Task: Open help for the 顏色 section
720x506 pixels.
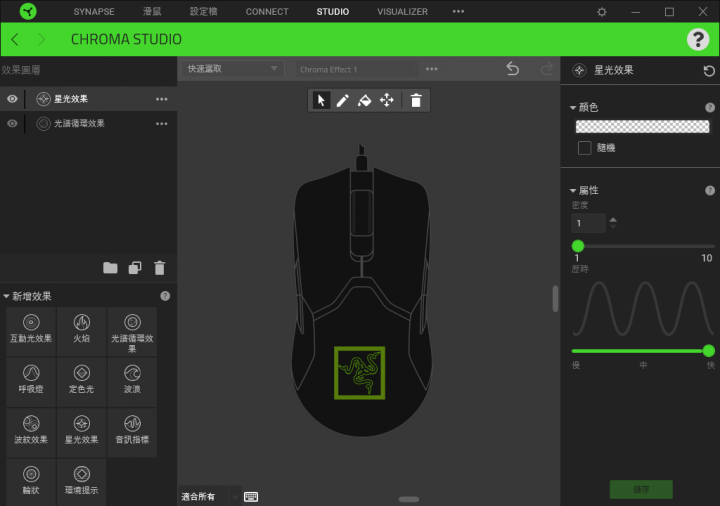Action: coord(710,107)
